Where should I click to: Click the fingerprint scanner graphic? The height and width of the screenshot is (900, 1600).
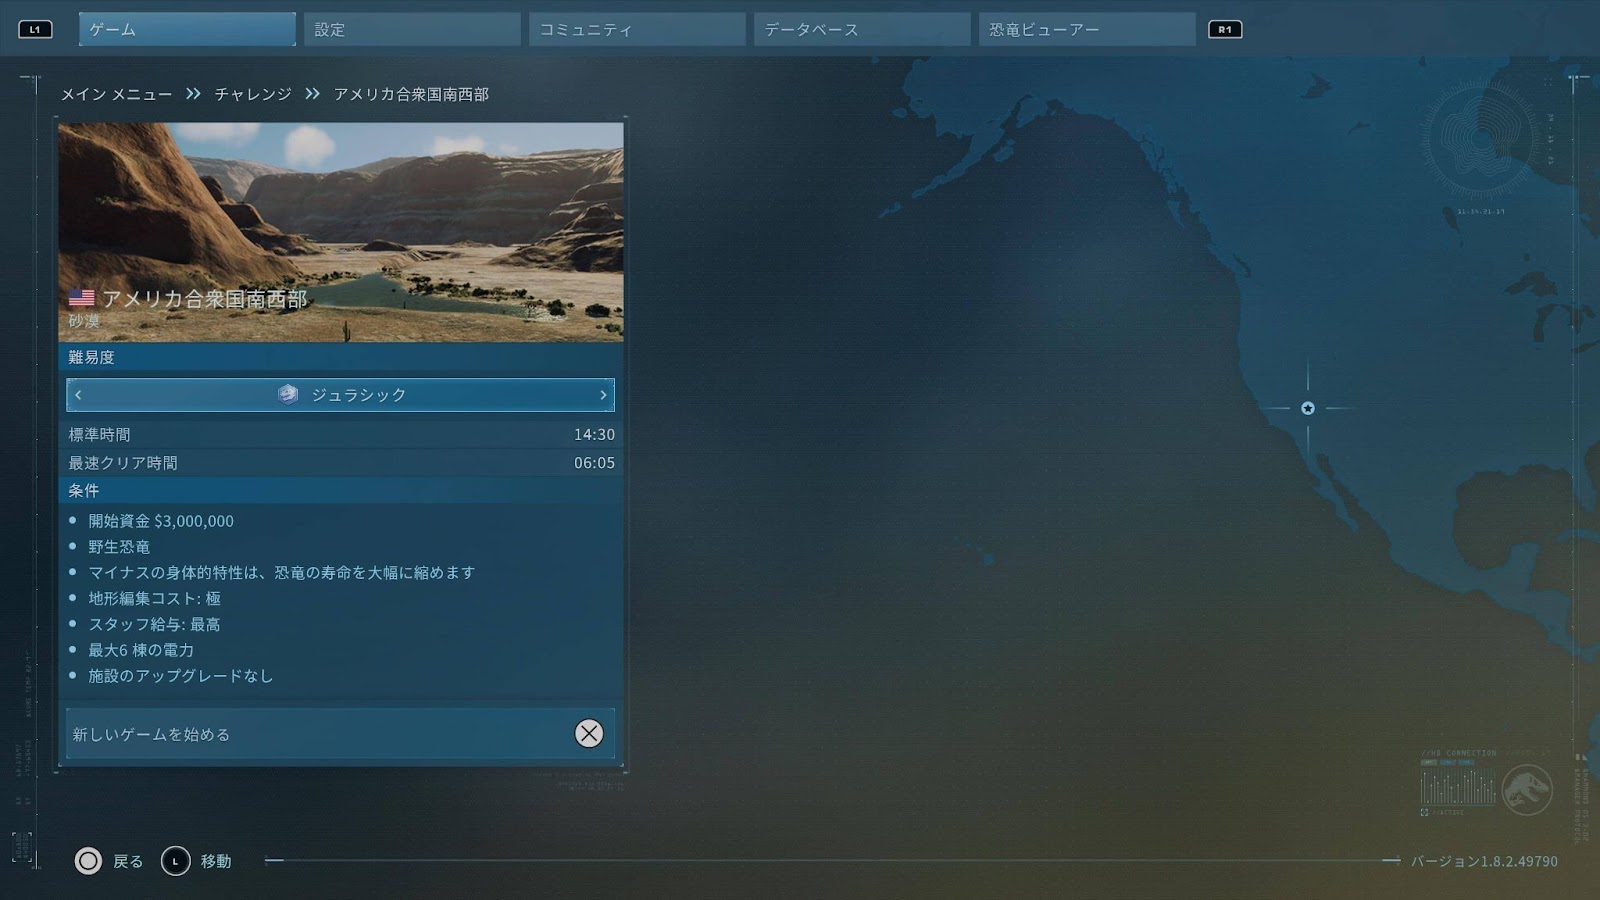point(1480,138)
